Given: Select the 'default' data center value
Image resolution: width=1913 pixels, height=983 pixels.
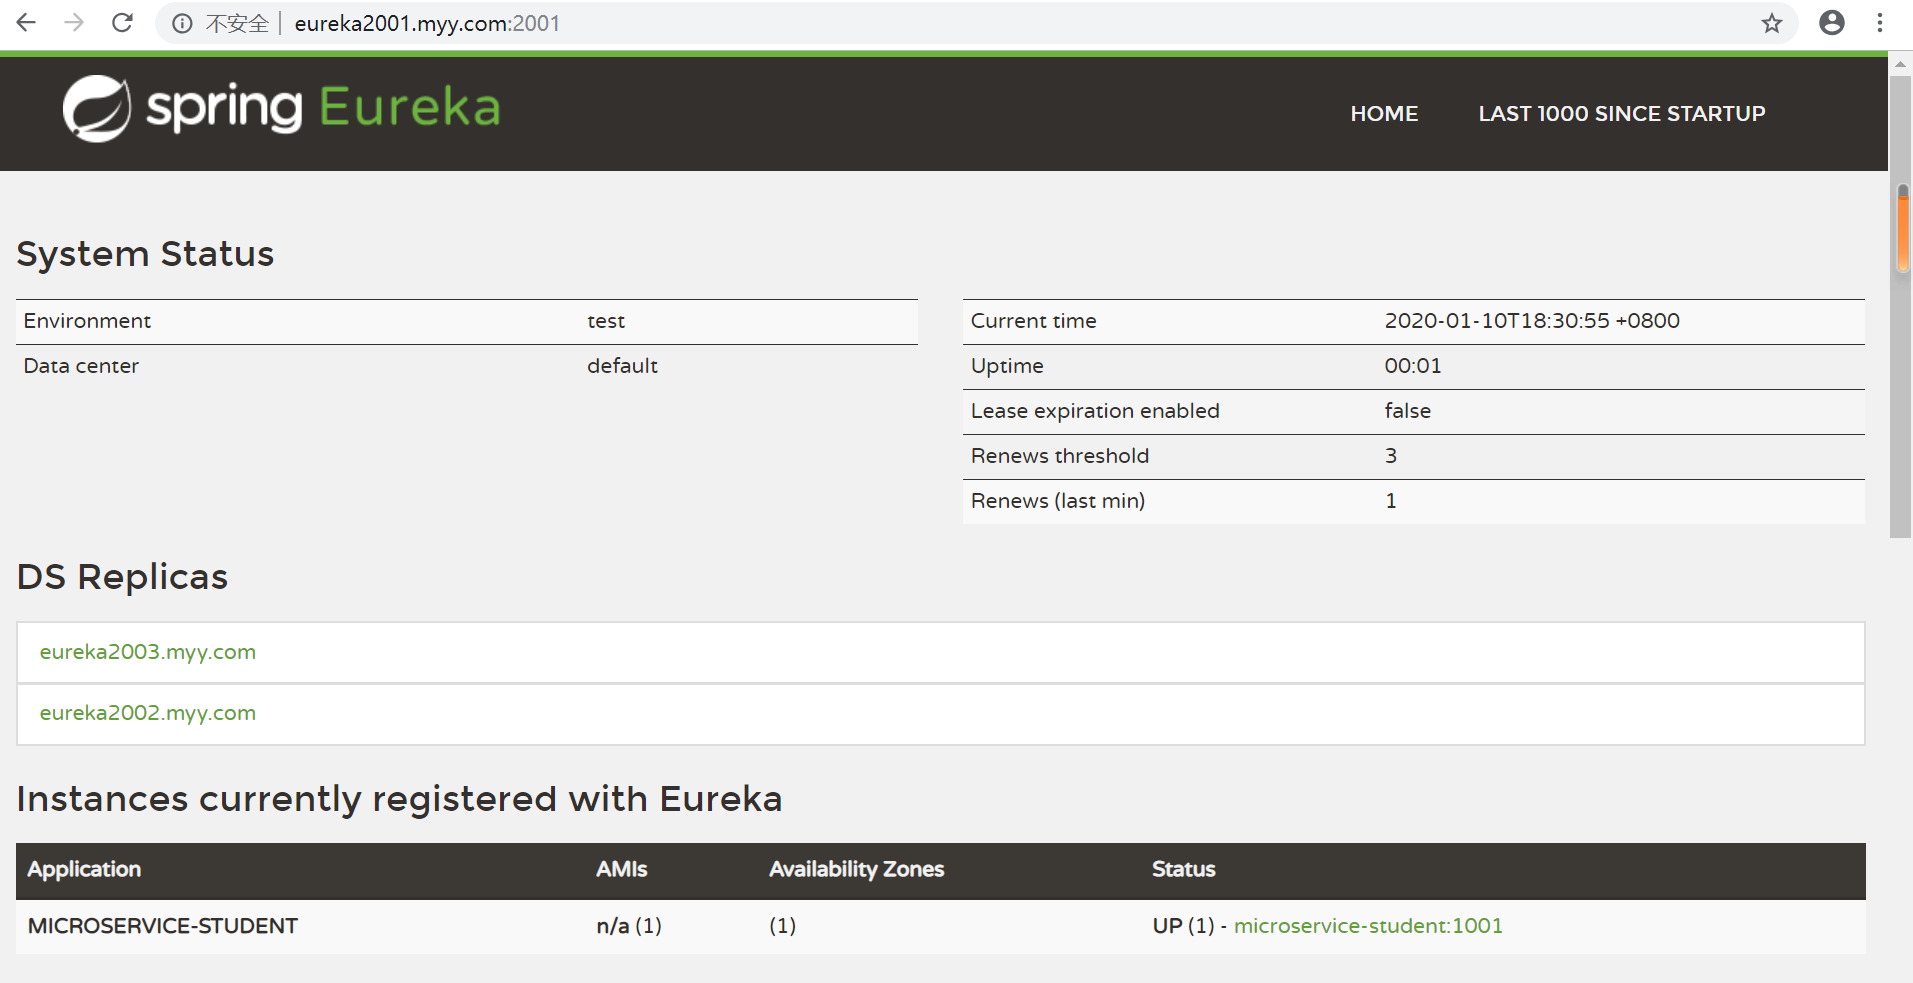Looking at the screenshot, I should click(622, 366).
